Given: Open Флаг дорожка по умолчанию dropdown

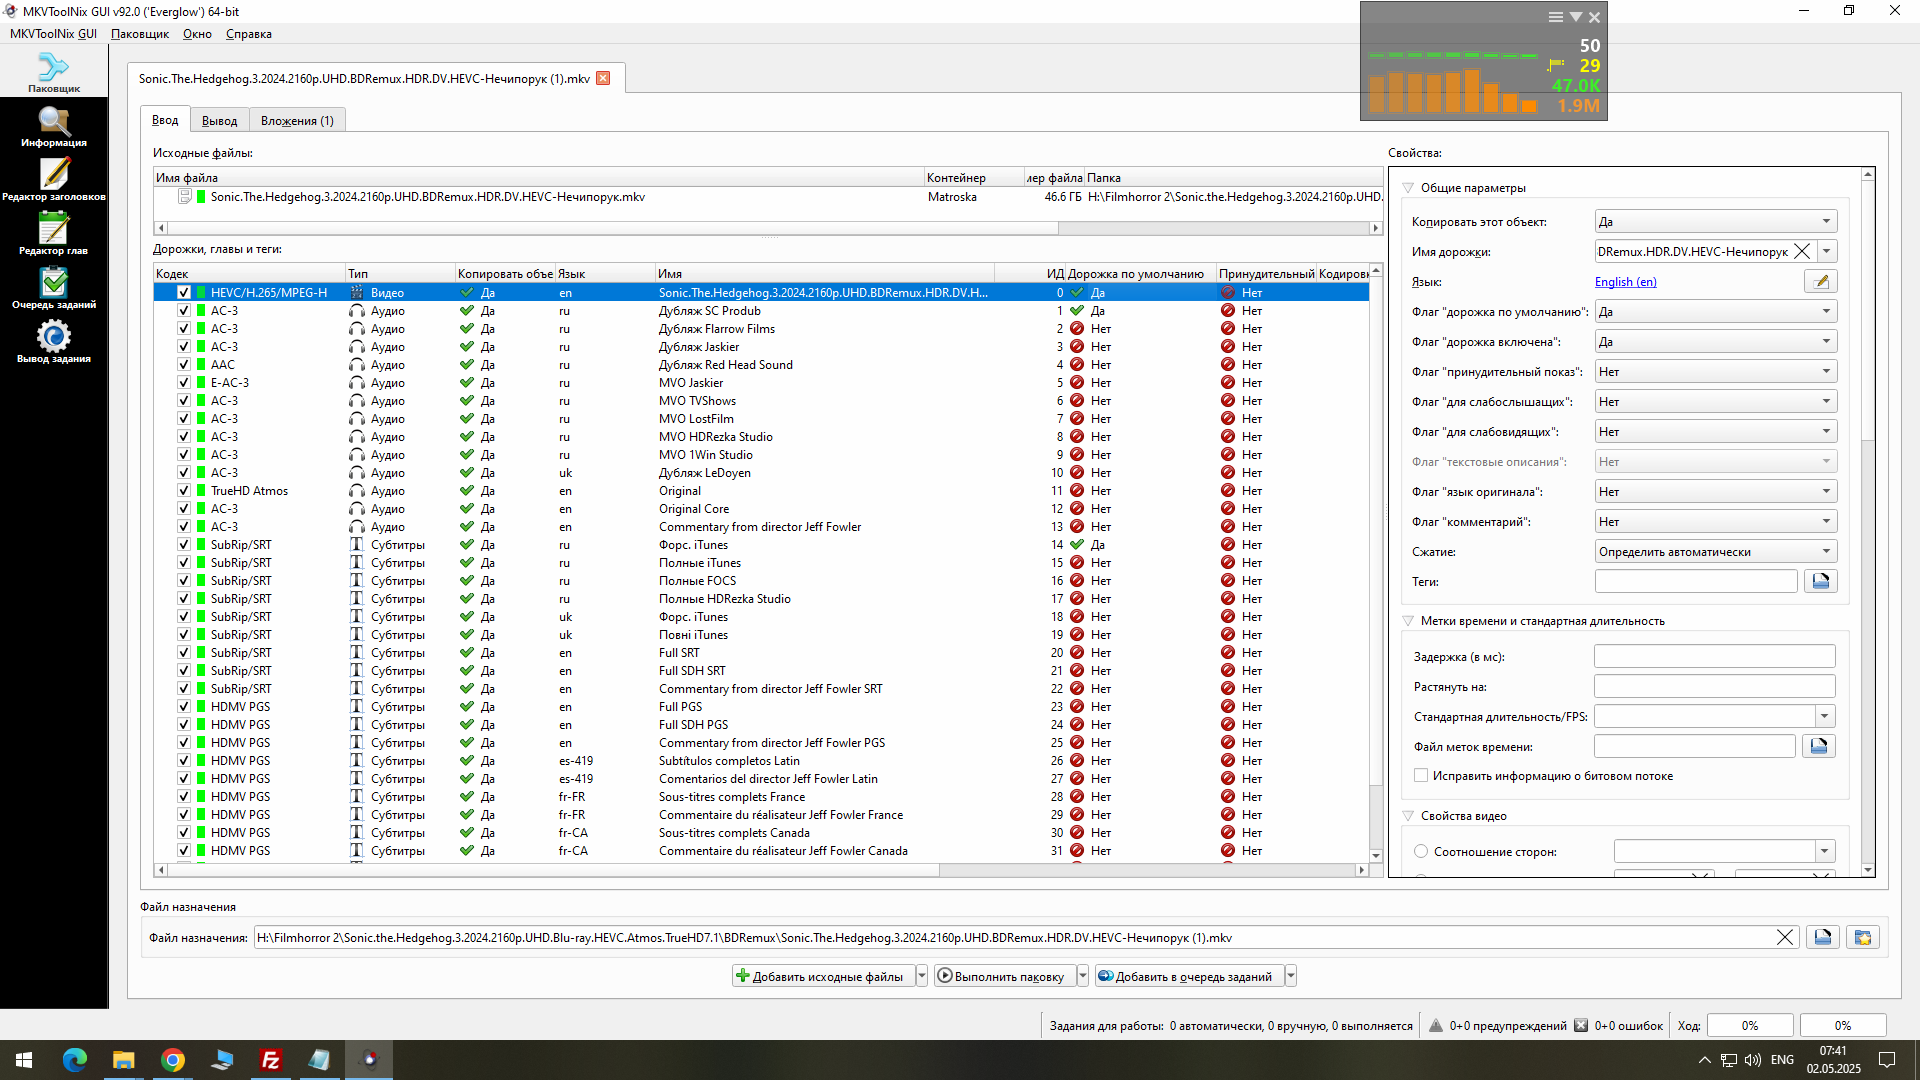Looking at the screenshot, I should (x=1715, y=312).
